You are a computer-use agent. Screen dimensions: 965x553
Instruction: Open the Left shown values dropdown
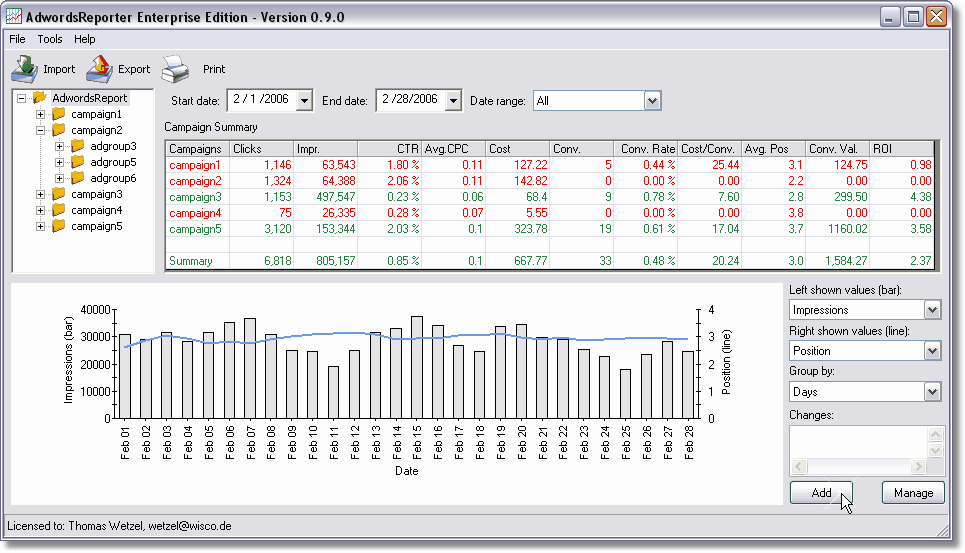pos(932,310)
